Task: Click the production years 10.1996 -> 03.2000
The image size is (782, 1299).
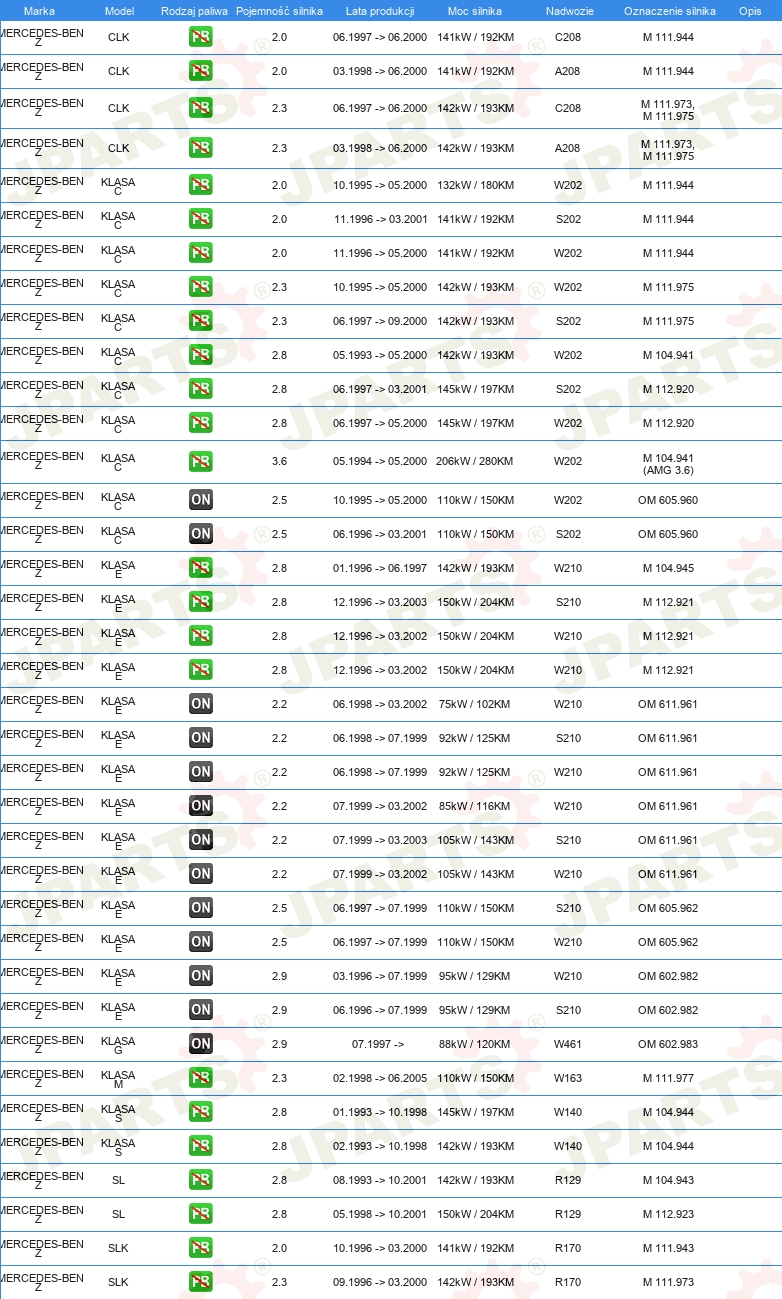Action: 380,1249
